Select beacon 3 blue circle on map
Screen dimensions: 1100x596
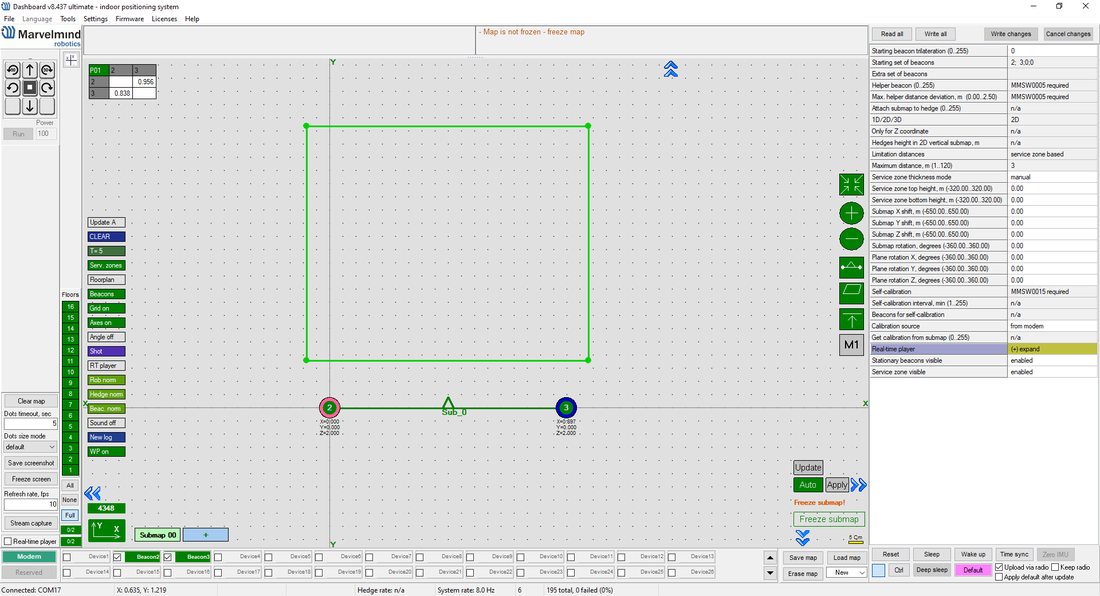[566, 407]
